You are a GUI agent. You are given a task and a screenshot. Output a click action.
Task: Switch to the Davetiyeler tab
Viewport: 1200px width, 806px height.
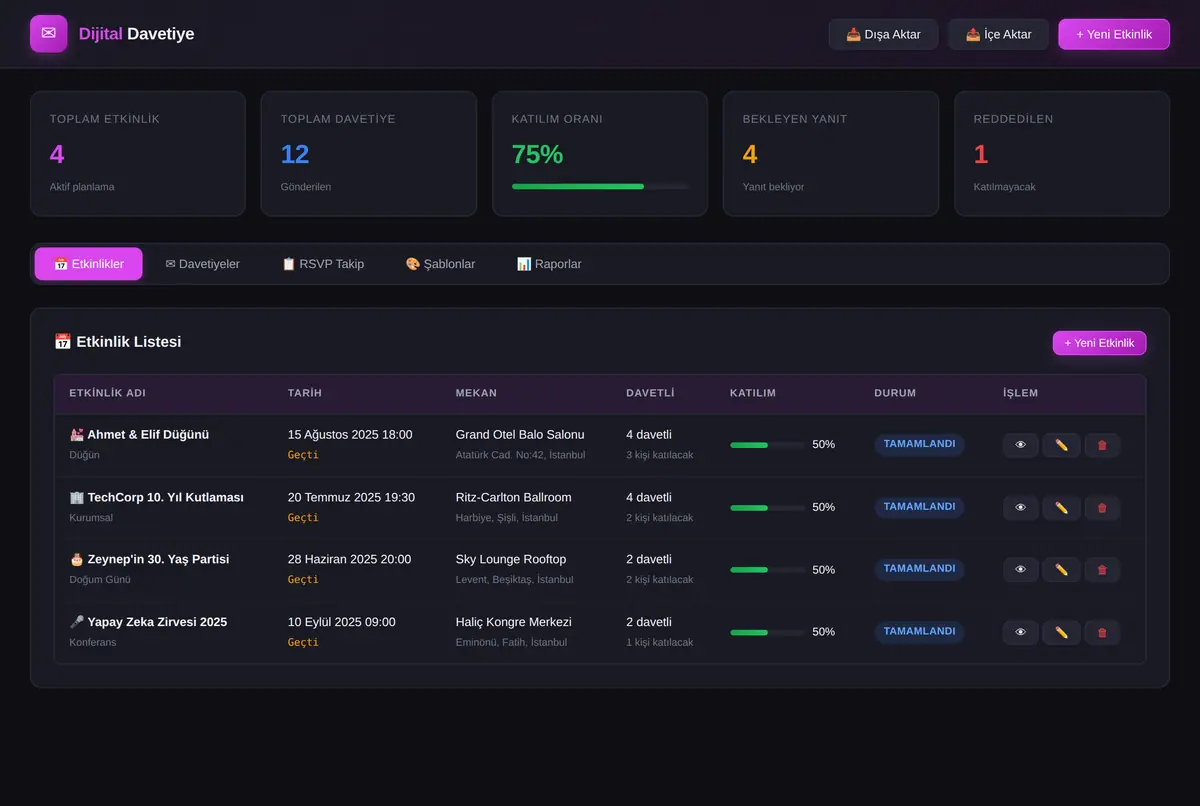(x=202, y=264)
